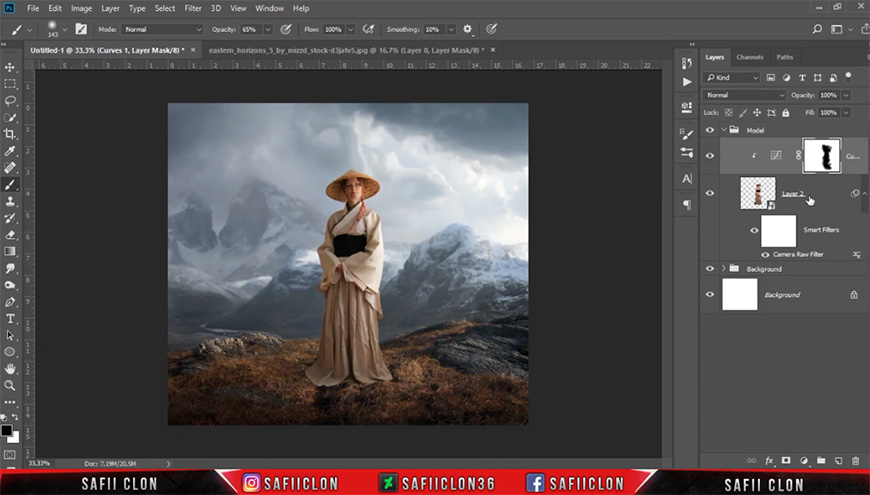Select the Hand tool
This screenshot has height=495, width=870.
tap(10, 368)
